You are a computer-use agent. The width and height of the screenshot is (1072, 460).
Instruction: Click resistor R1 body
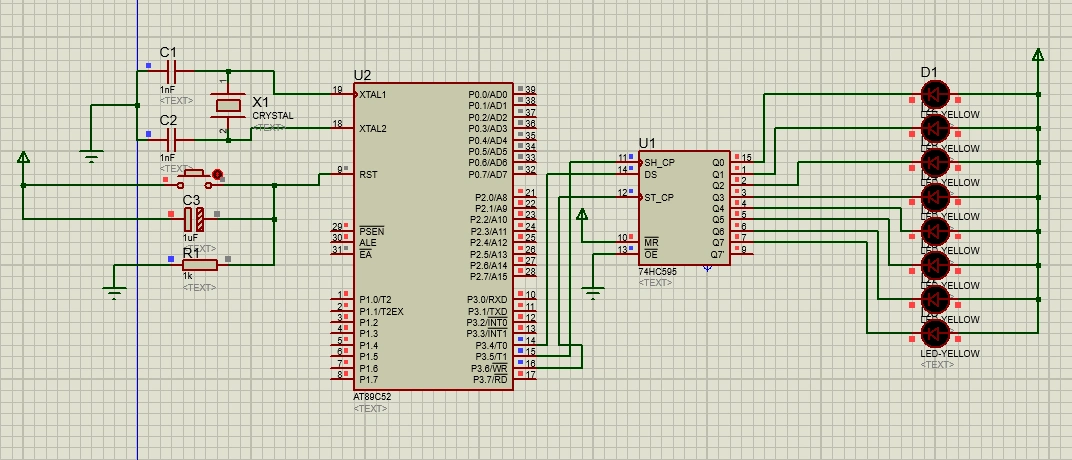click(x=199, y=264)
